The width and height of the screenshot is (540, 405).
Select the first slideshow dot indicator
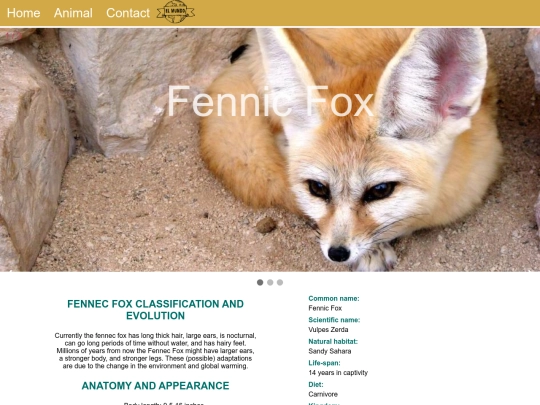click(260, 282)
